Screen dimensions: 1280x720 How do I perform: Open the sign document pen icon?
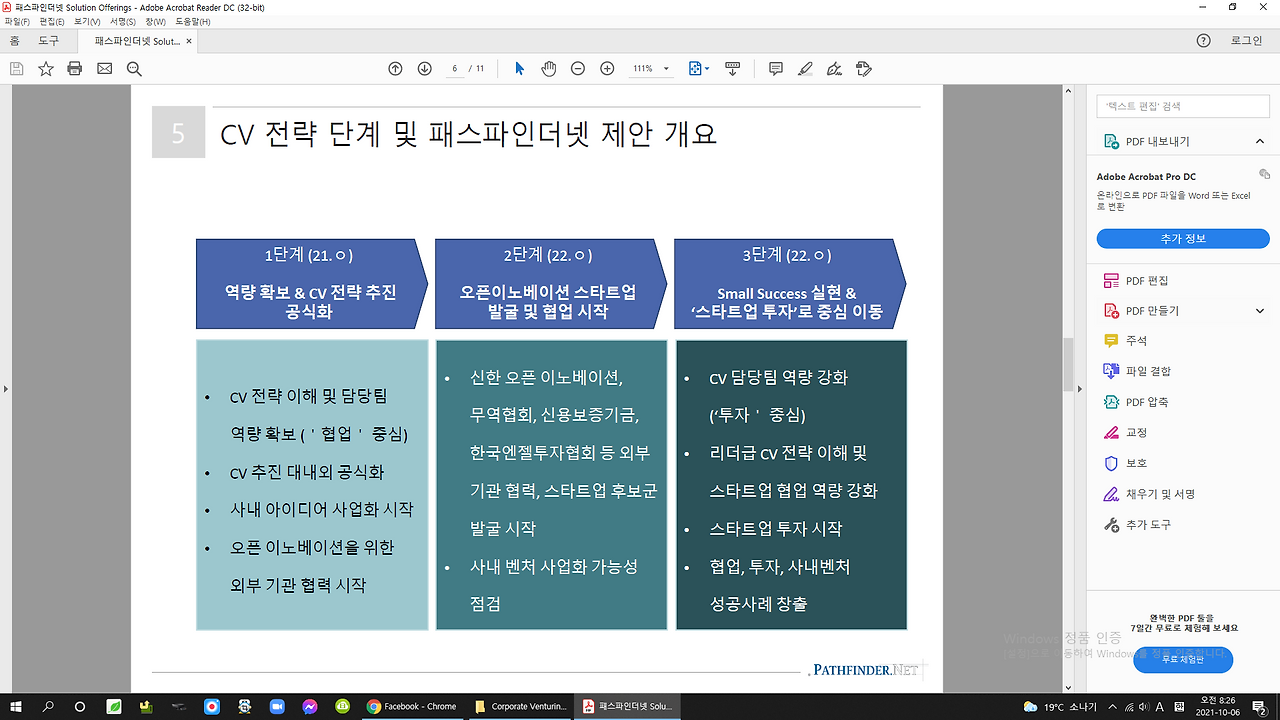(x=835, y=69)
